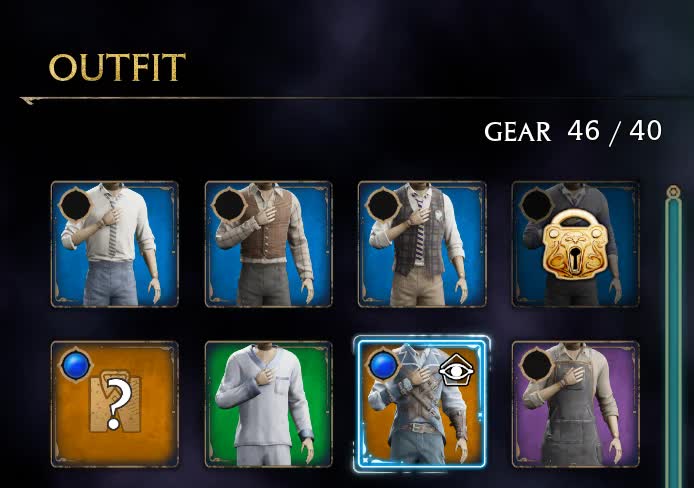
Task: Select the highlighted blue adventurer outfit
Action: coord(422,404)
